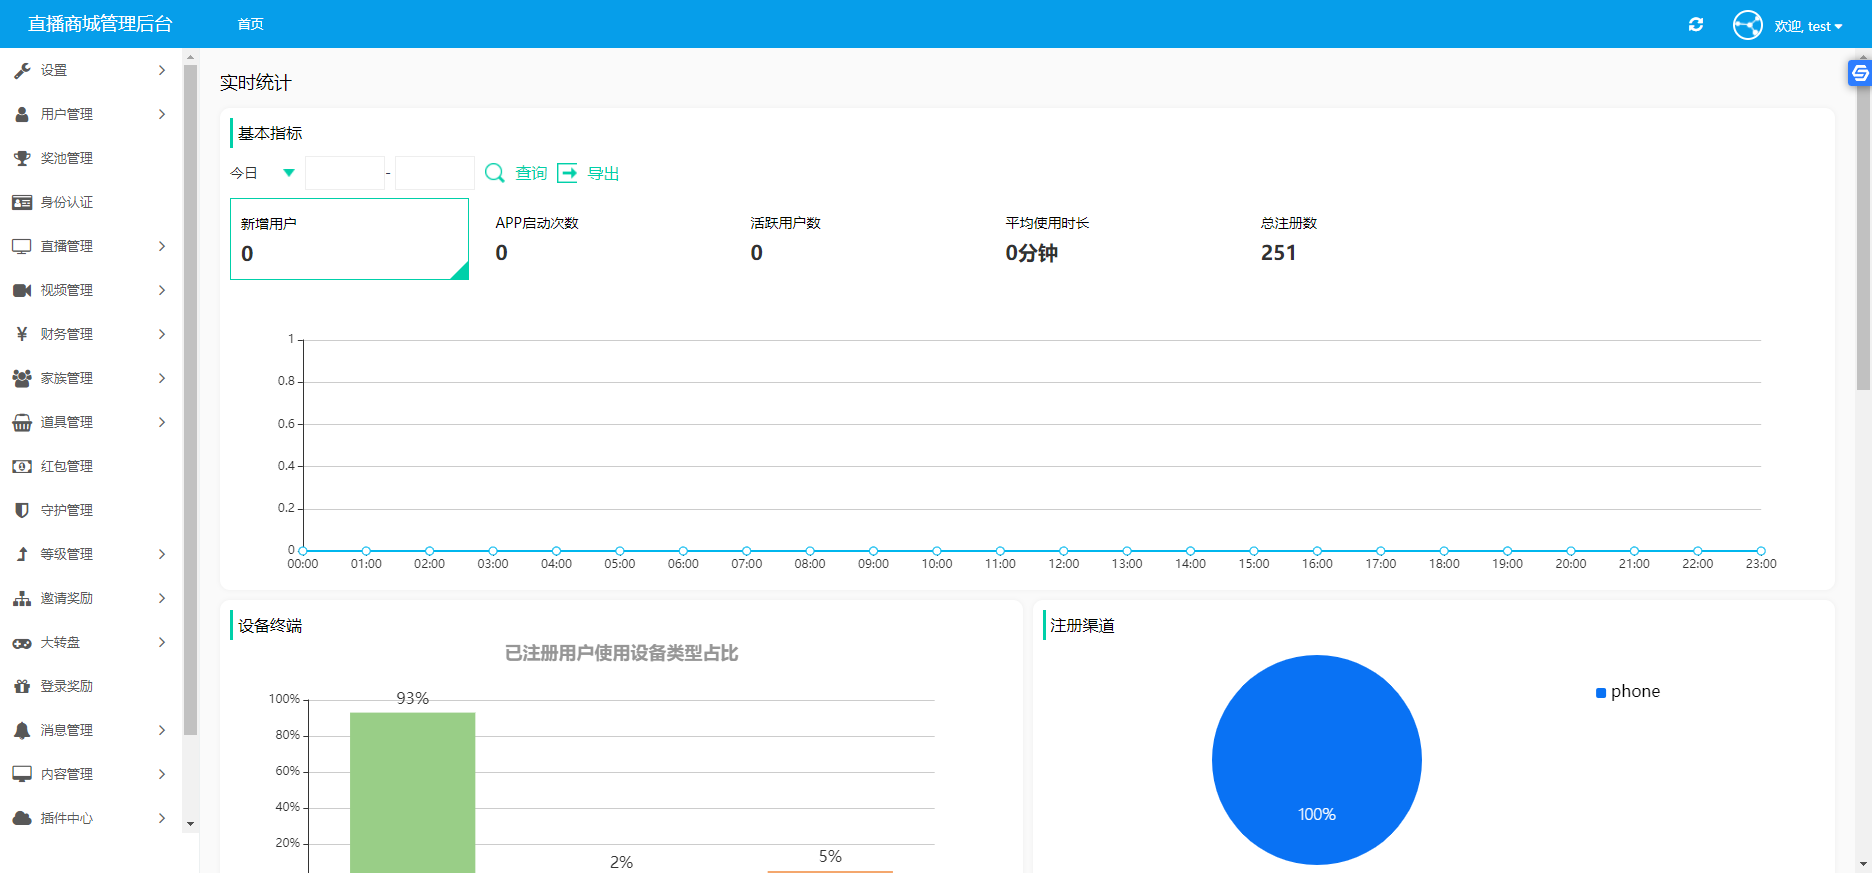This screenshot has width=1872, height=873.
Task: Expand the 用户管理 sidebar menu
Action: 88,114
